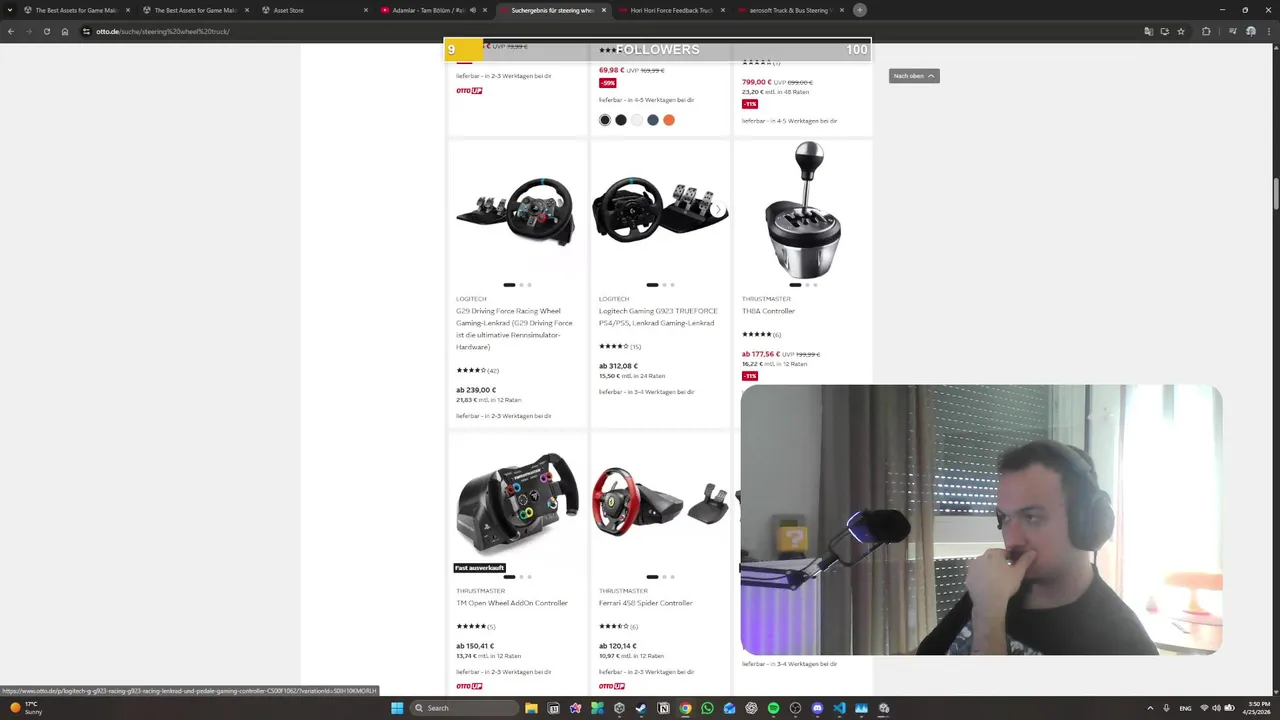Open the Thrustmaster TH8A shifter image
This screenshot has height=720, width=1280.
pos(803,210)
